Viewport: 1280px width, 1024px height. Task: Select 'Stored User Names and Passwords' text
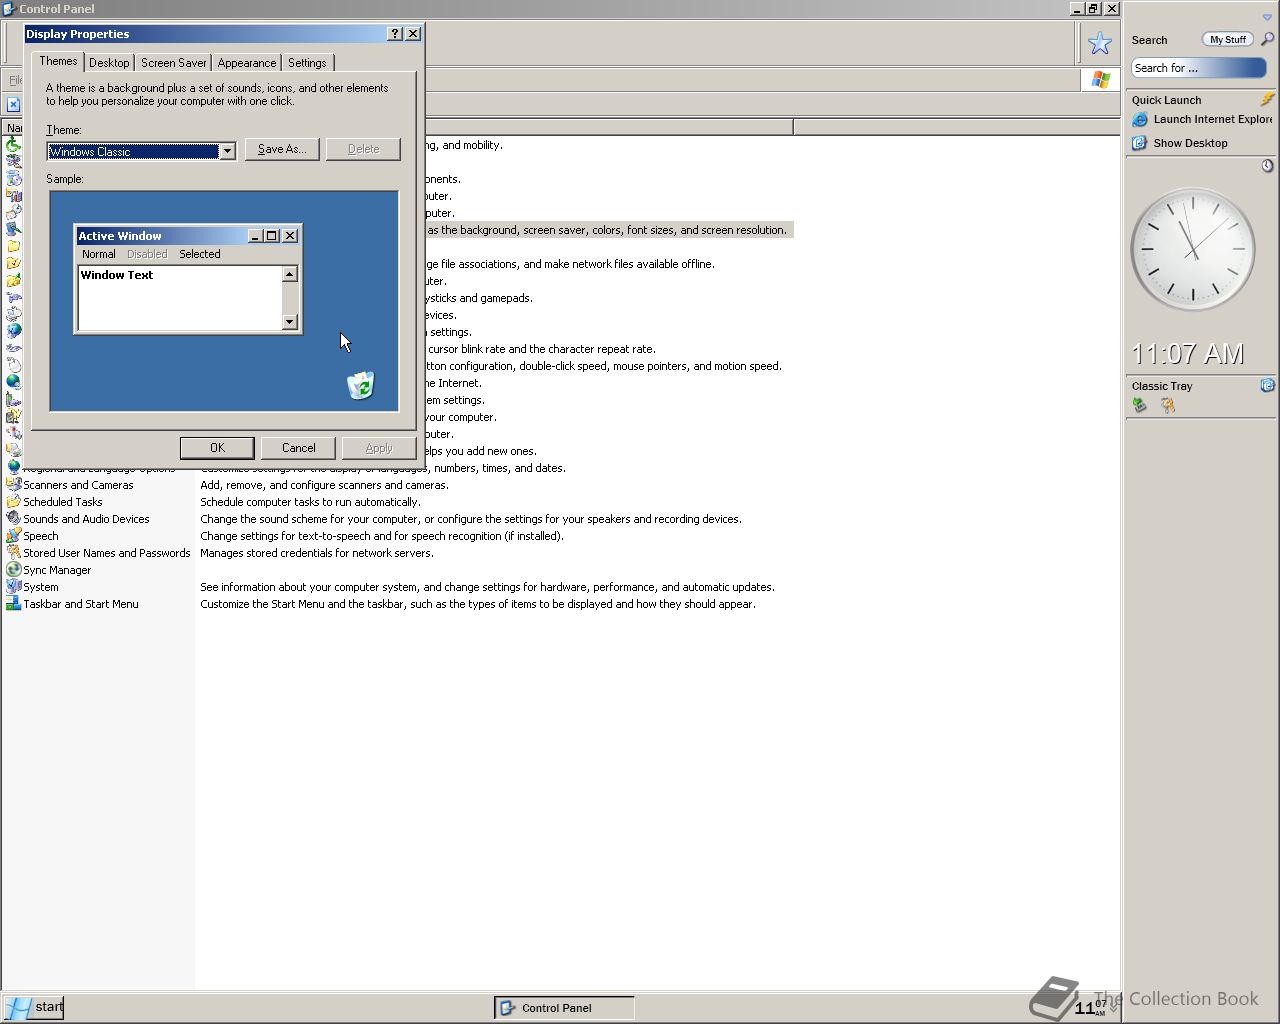(x=106, y=553)
